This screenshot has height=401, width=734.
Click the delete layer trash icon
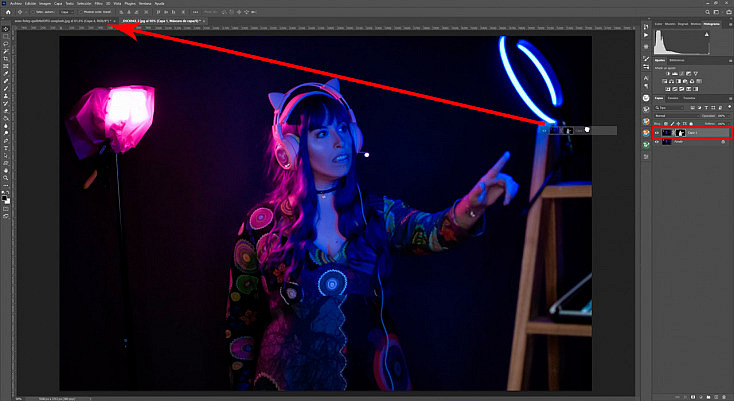724,397
